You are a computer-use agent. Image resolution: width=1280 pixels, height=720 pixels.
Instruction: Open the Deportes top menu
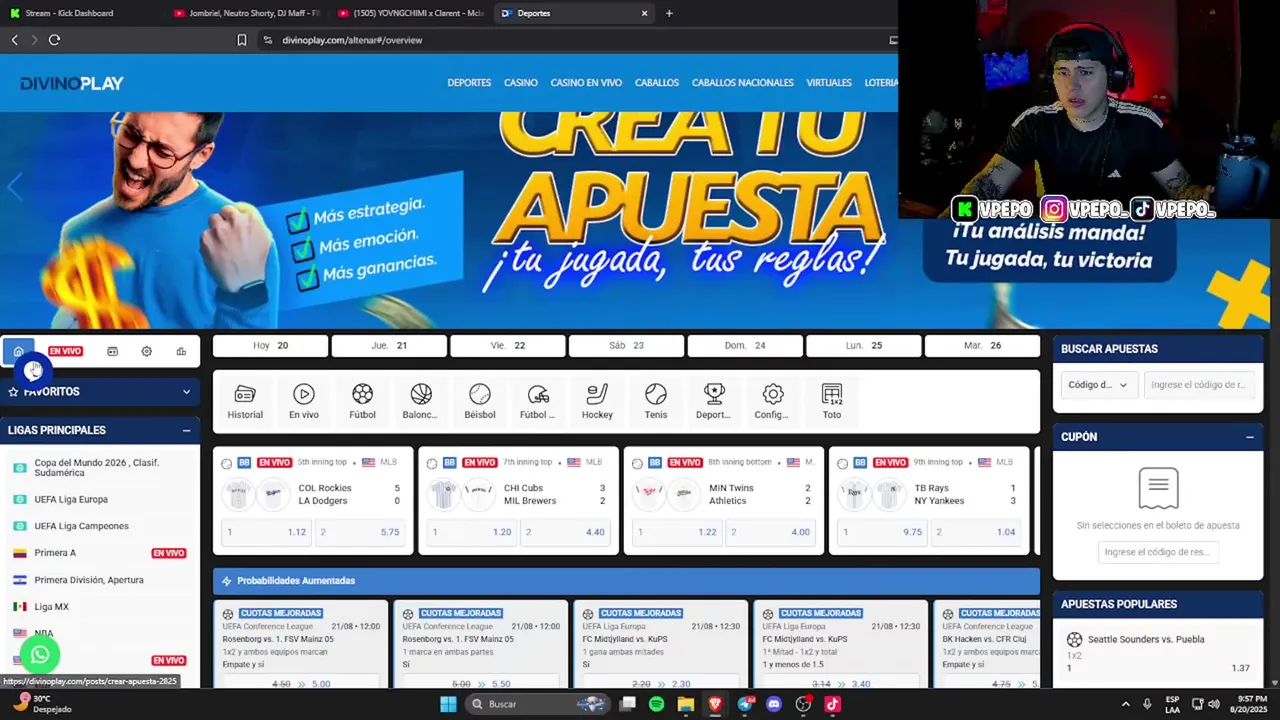click(469, 83)
